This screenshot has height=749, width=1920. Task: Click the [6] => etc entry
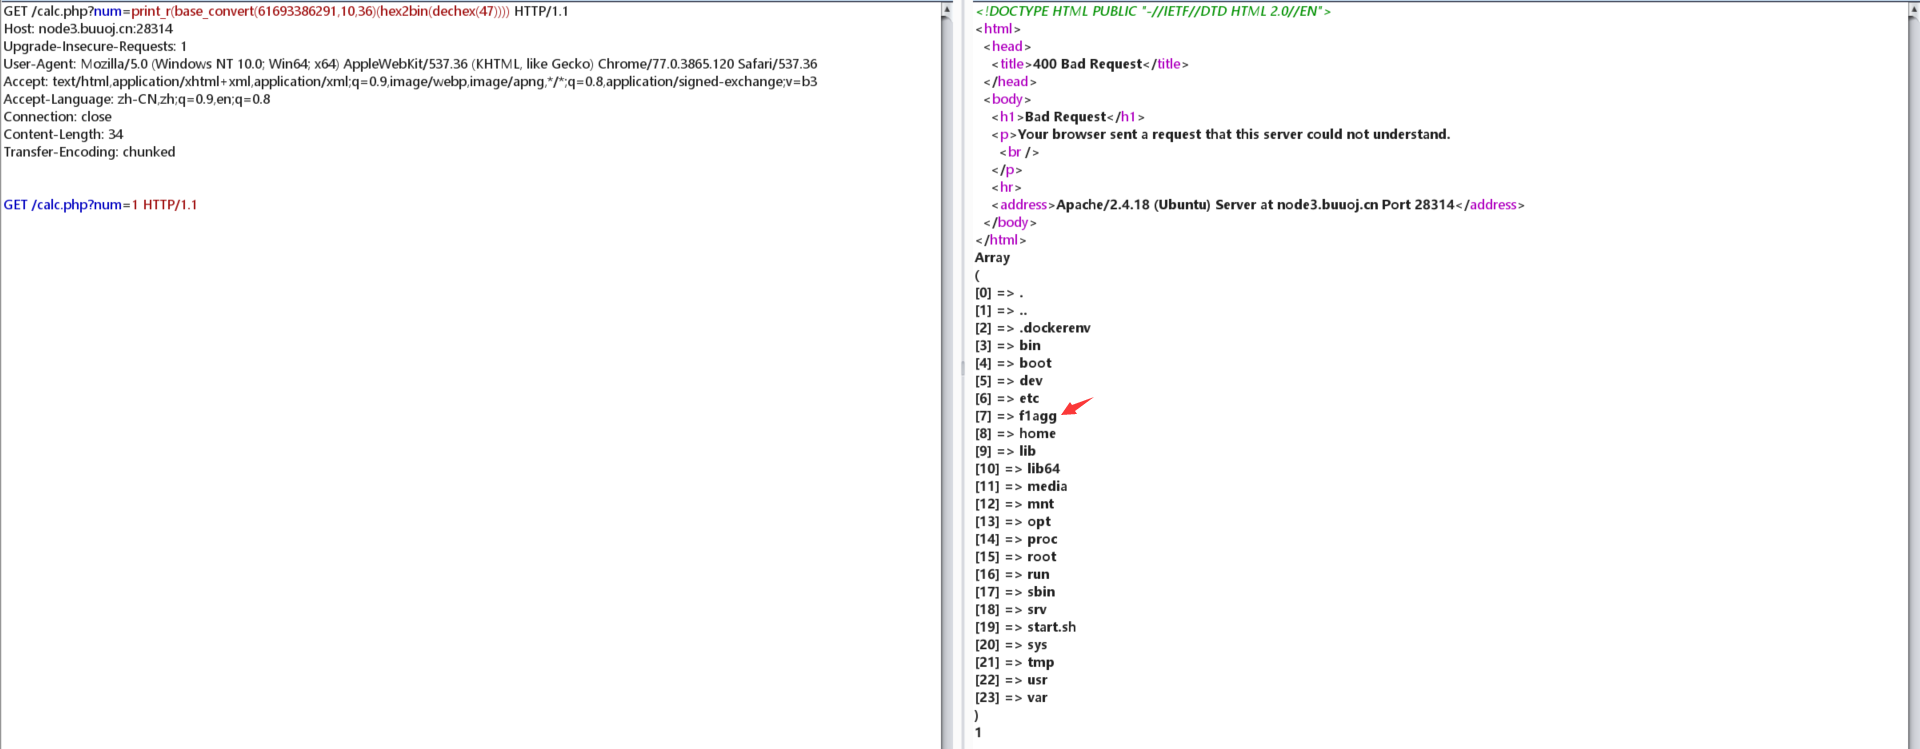tap(1007, 399)
